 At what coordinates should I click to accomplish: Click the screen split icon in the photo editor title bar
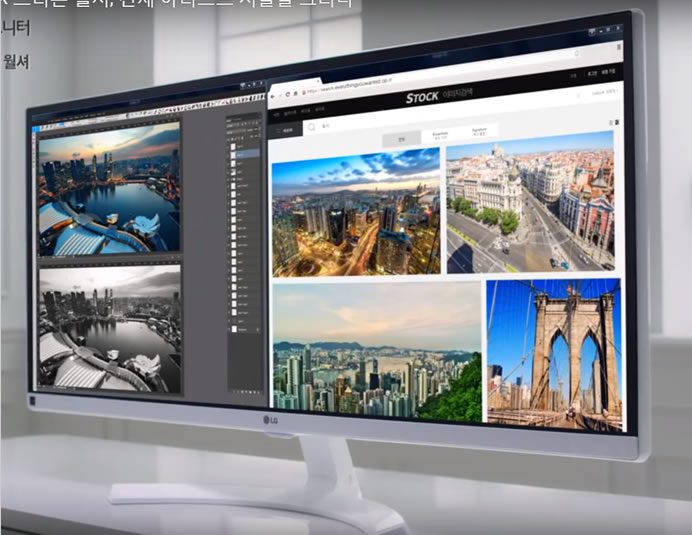[x=242, y=86]
